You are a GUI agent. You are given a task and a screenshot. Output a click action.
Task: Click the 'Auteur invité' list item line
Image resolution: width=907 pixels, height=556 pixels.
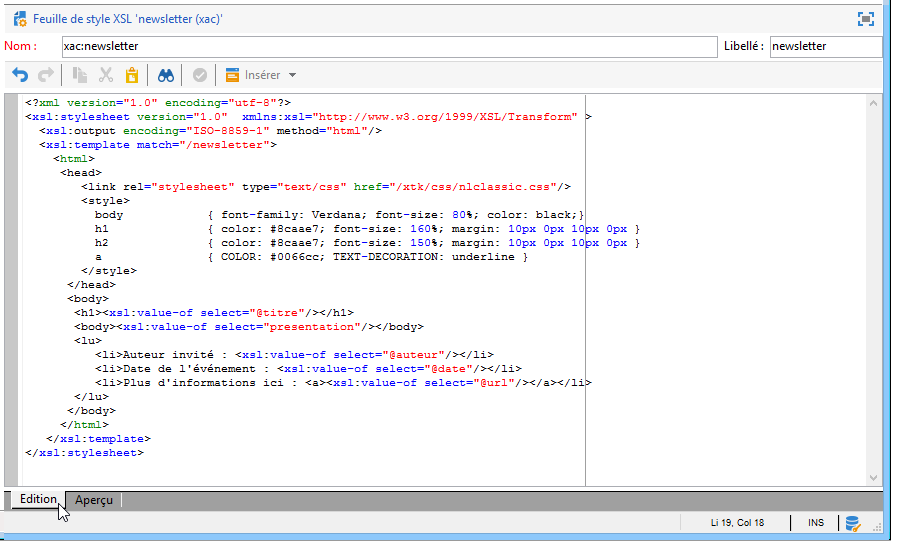pyautogui.click(x=294, y=355)
